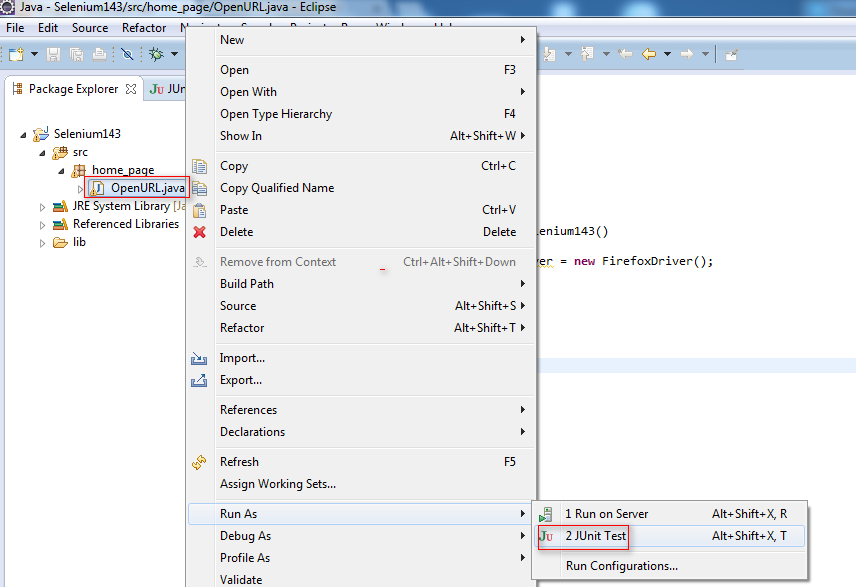Click the Copy icon in context menu
This screenshot has width=856, height=587.
(x=199, y=166)
